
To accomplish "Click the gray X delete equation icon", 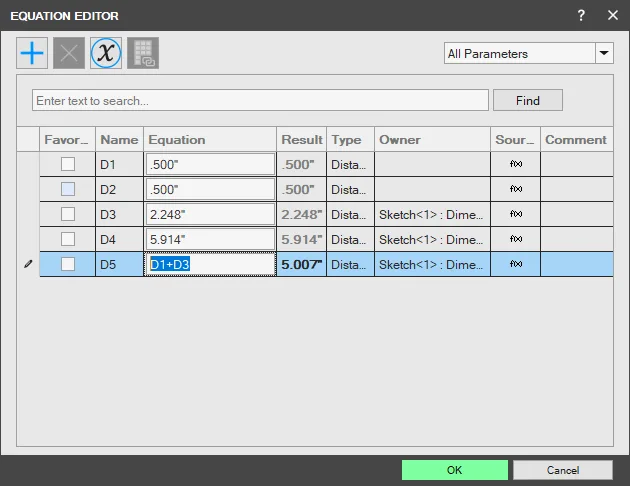I will (69, 53).
